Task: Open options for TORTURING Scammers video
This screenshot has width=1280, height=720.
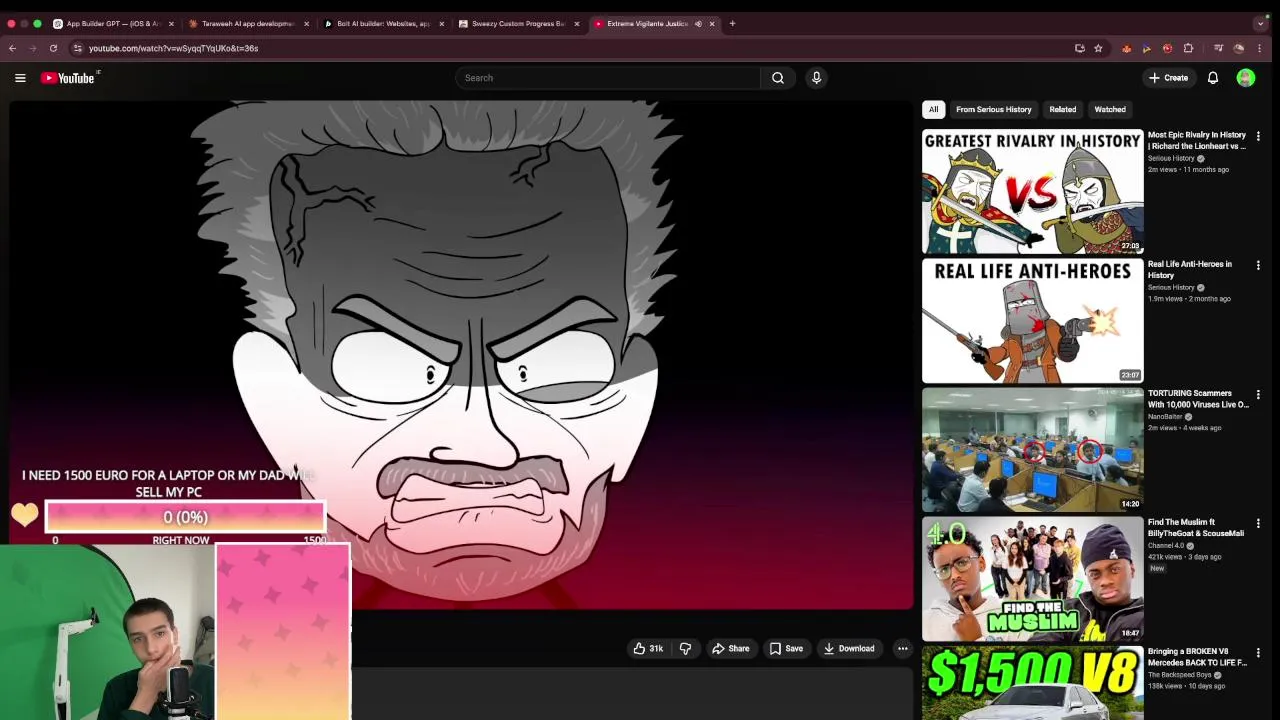Action: coord(1258,394)
